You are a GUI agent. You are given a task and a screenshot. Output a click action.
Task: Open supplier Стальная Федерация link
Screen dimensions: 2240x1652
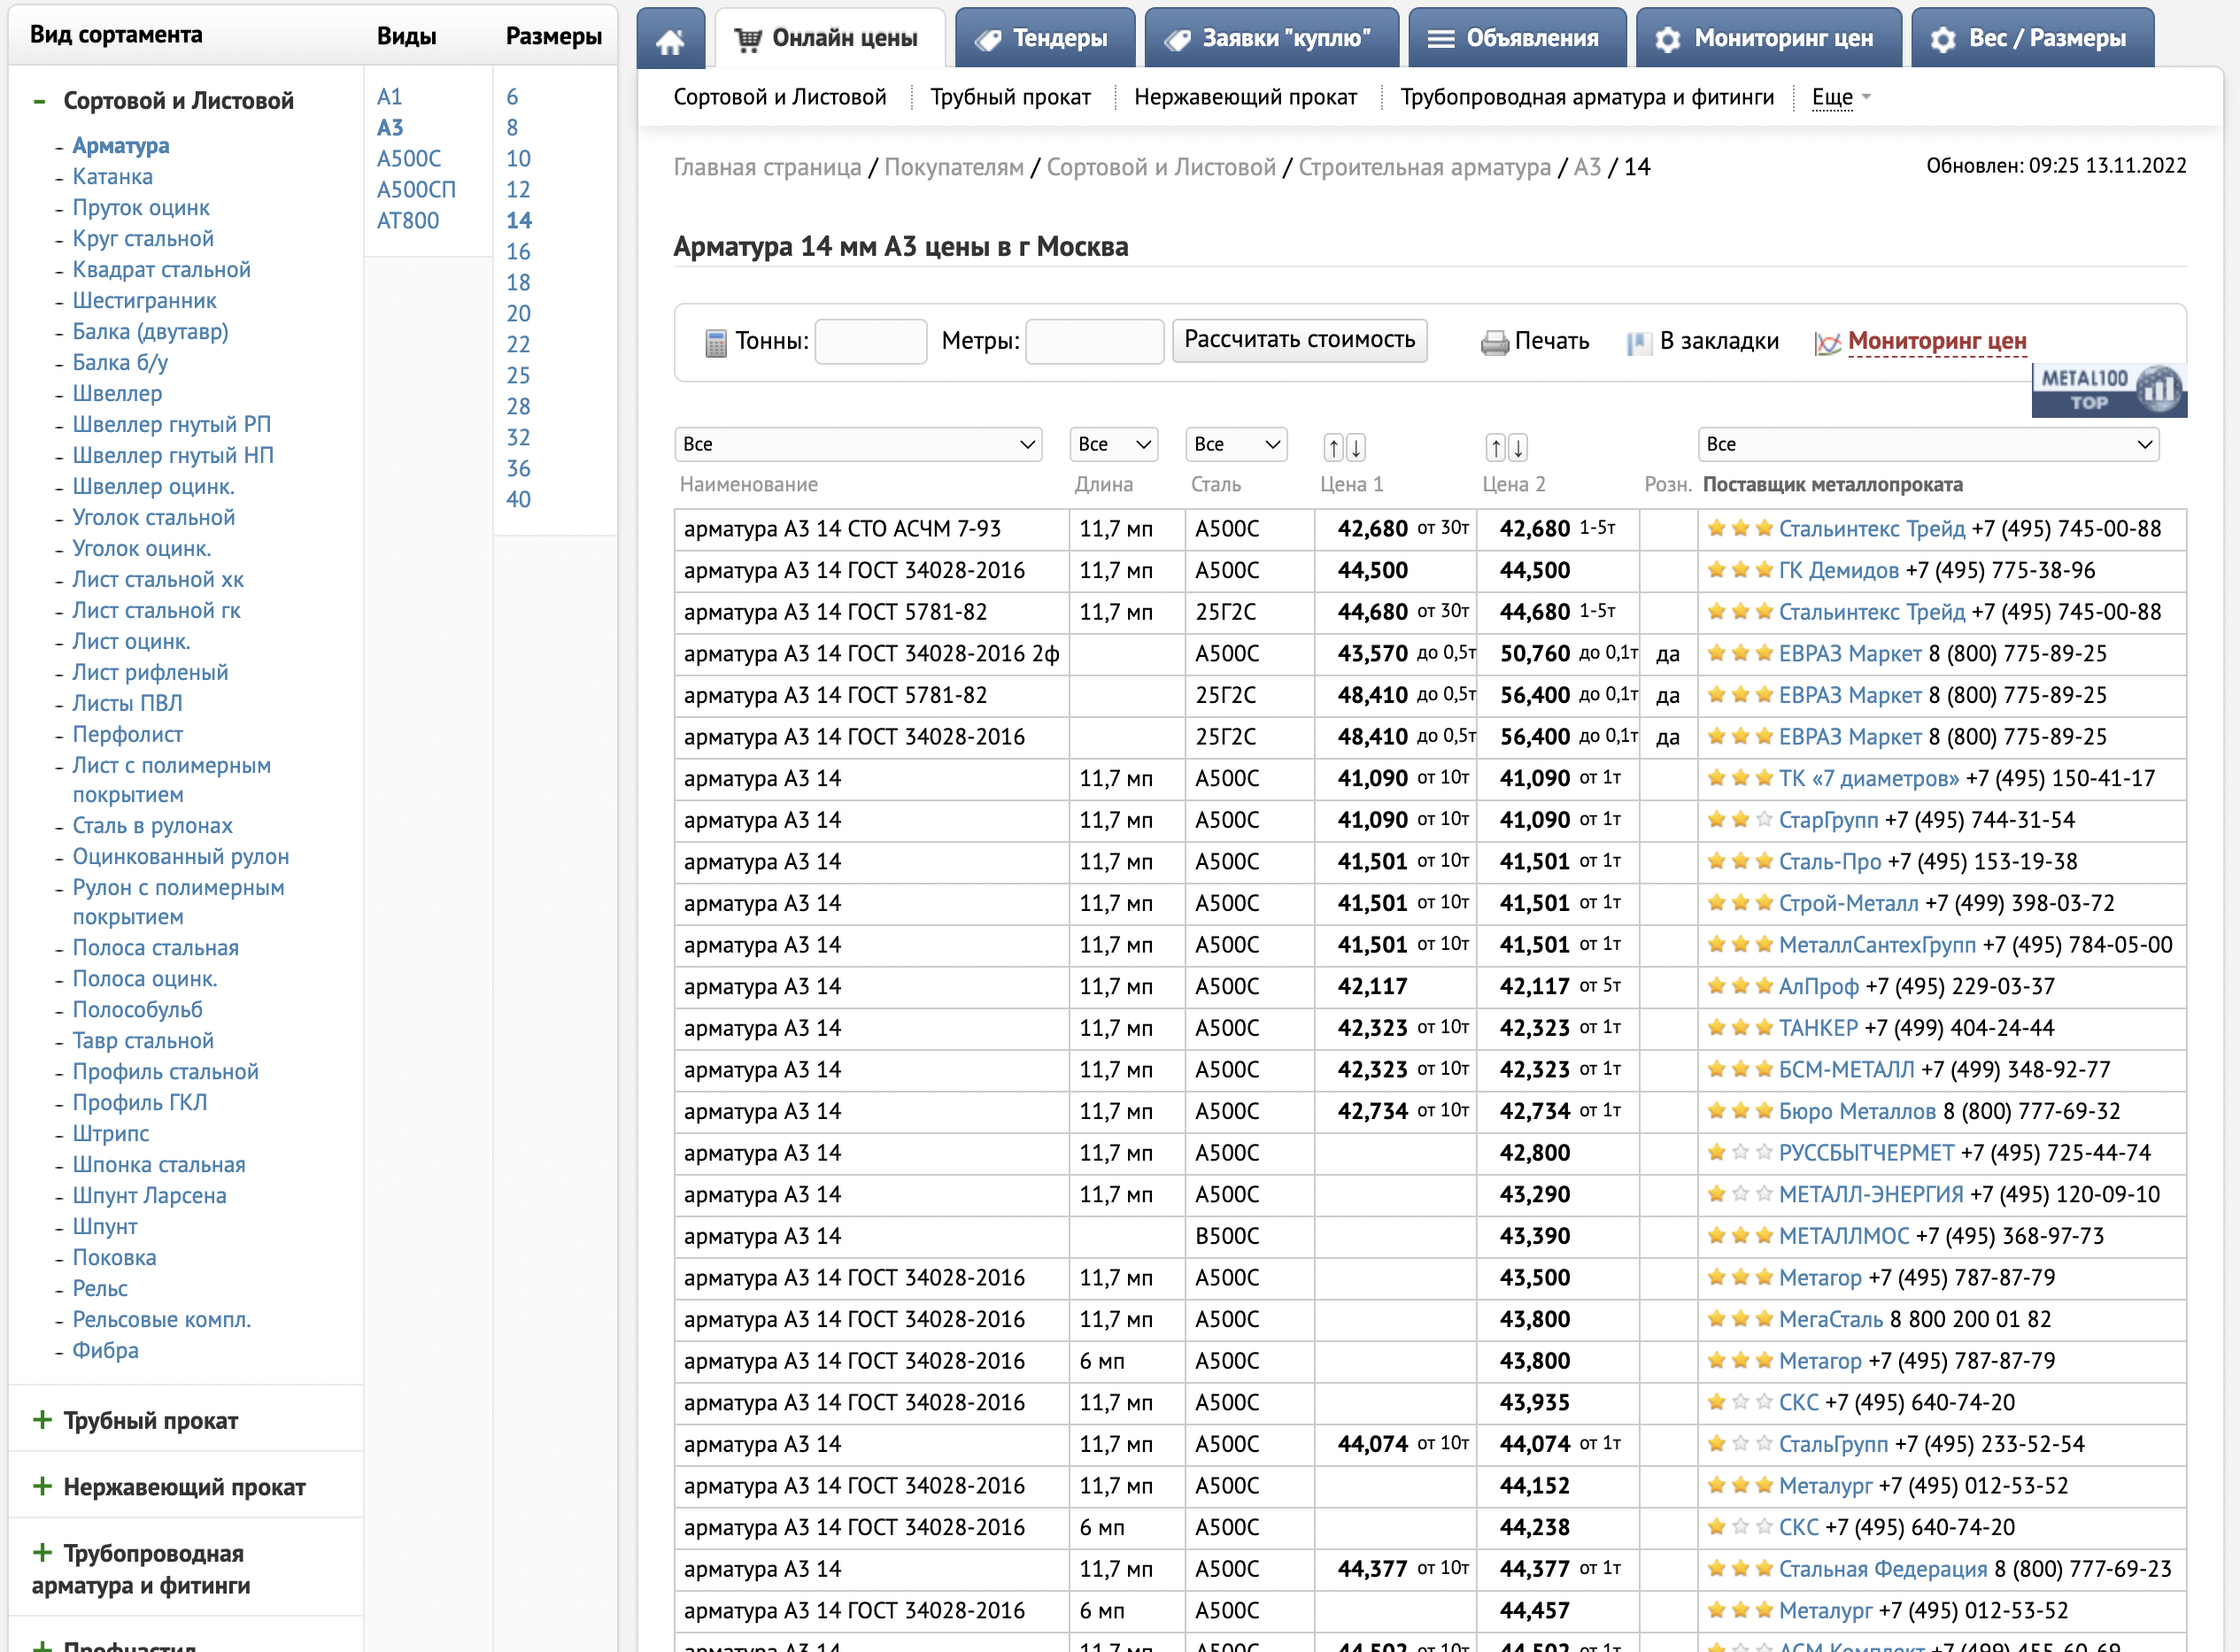(x=1883, y=1569)
